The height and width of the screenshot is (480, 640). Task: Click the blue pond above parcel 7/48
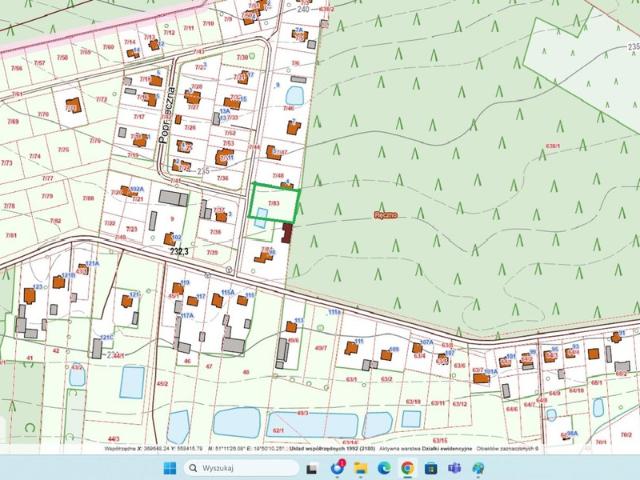click(294, 96)
